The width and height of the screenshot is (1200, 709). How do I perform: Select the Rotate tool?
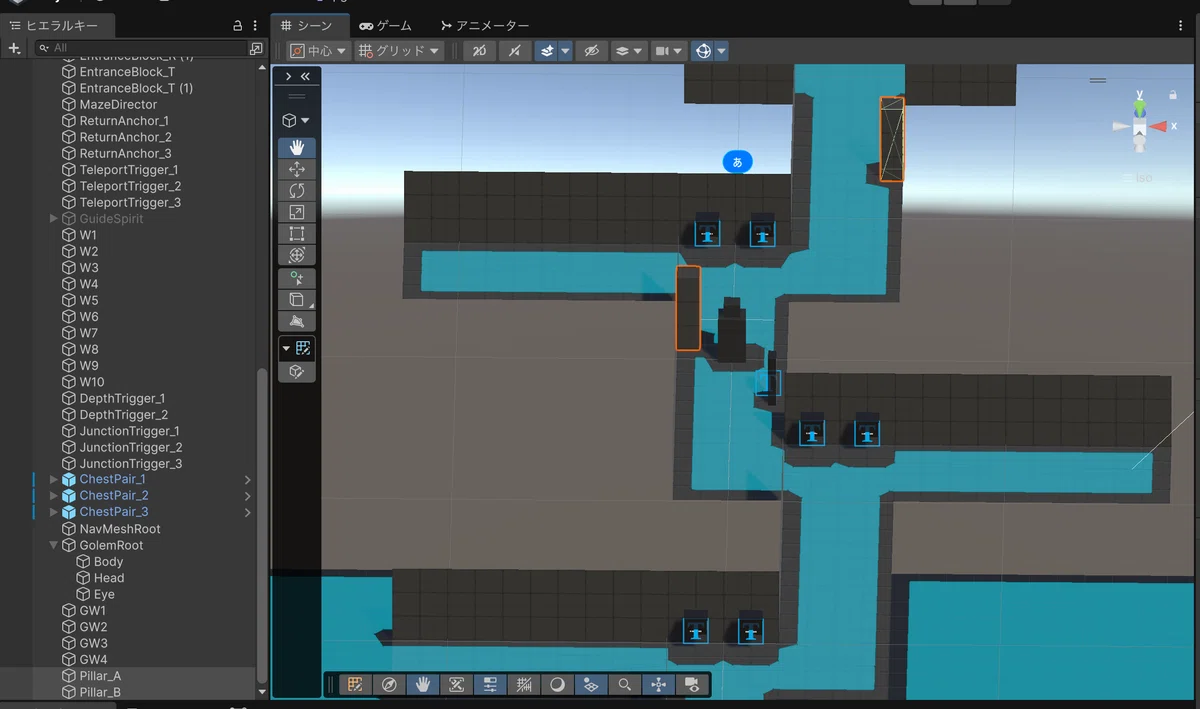296,191
